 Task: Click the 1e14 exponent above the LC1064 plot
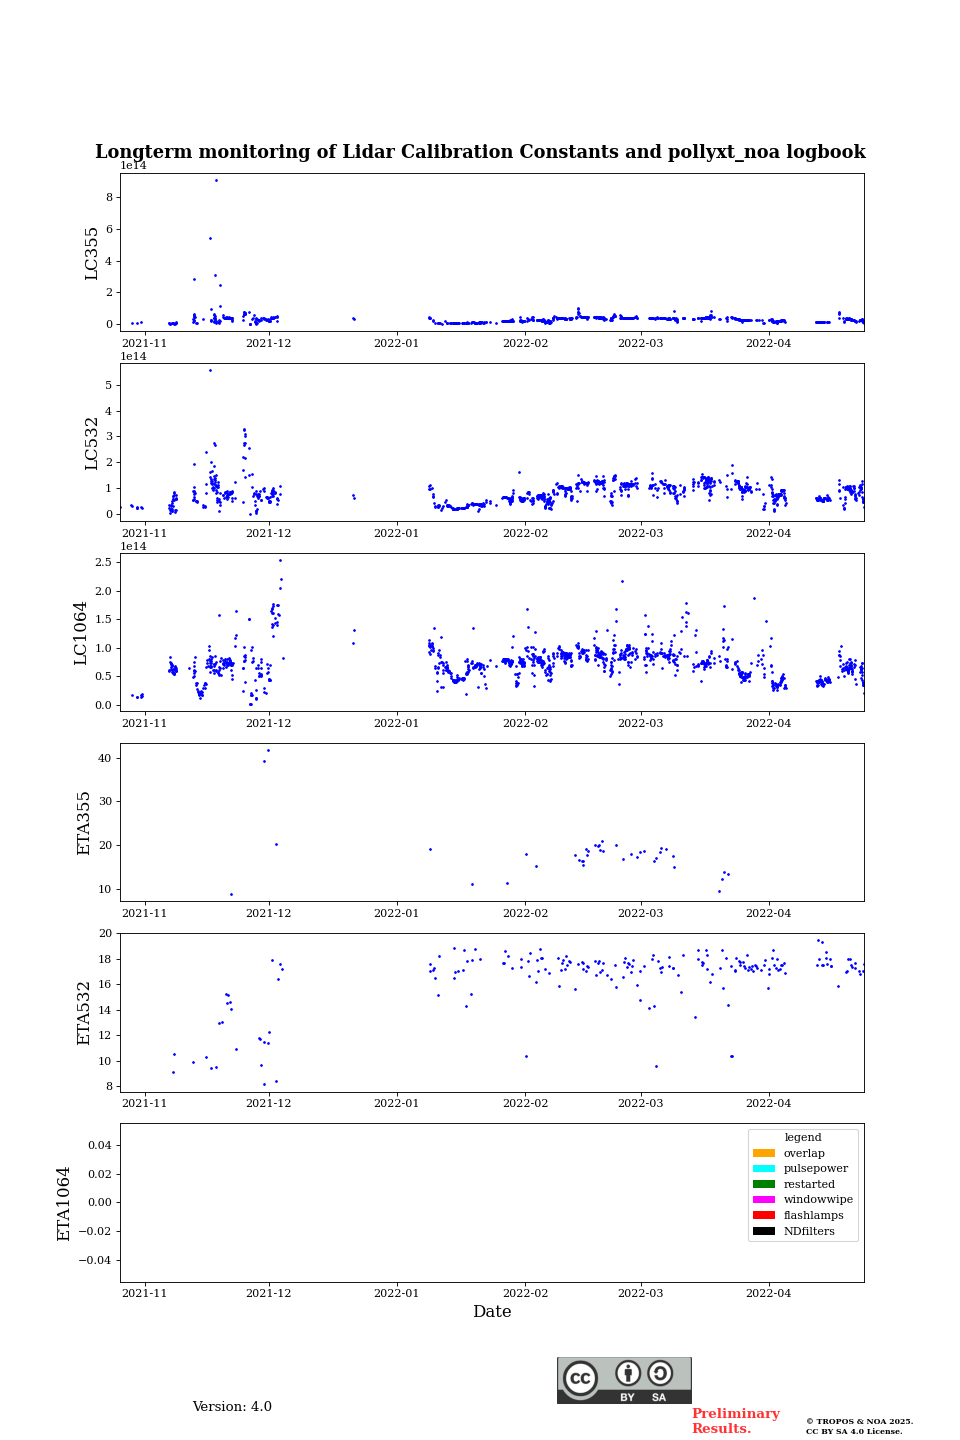pos(134,546)
